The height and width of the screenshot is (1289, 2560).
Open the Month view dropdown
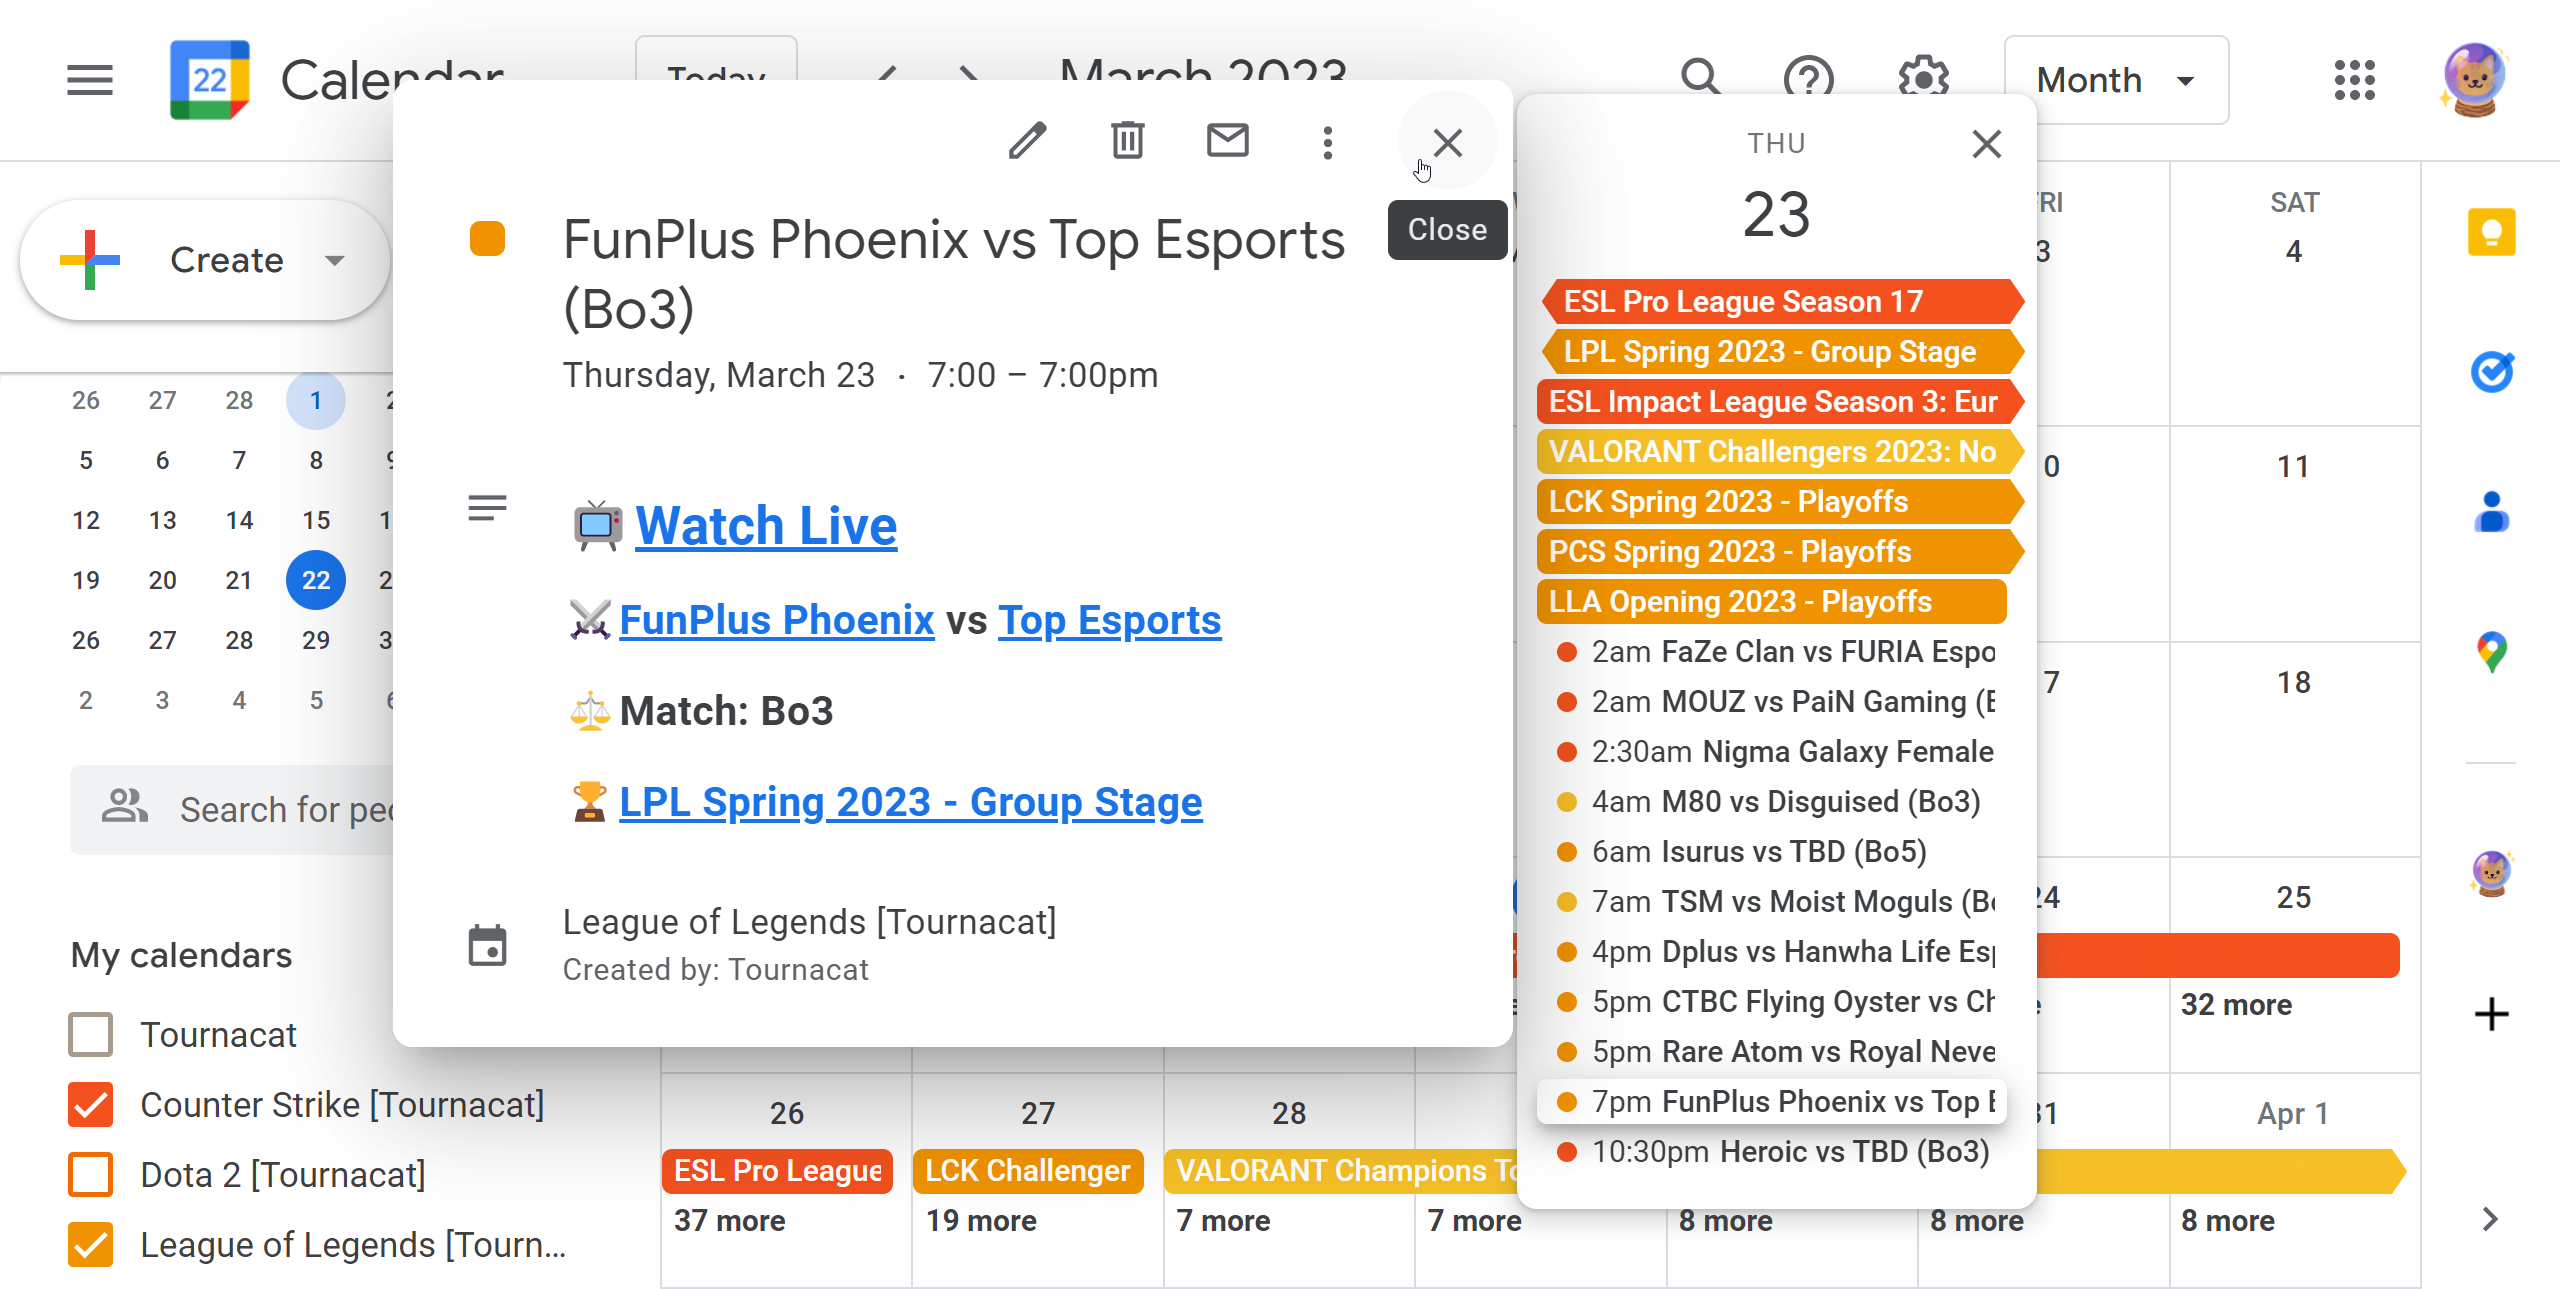[x=2116, y=80]
